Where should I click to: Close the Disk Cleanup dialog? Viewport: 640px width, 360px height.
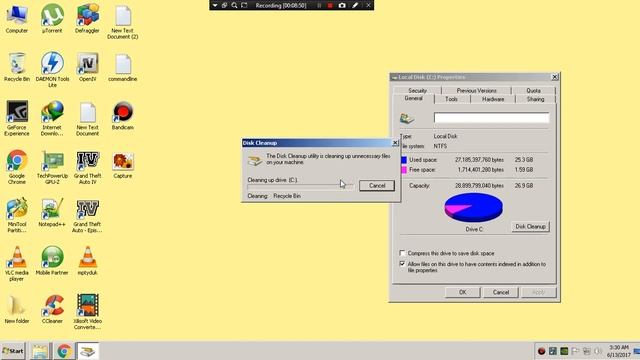tap(395, 143)
